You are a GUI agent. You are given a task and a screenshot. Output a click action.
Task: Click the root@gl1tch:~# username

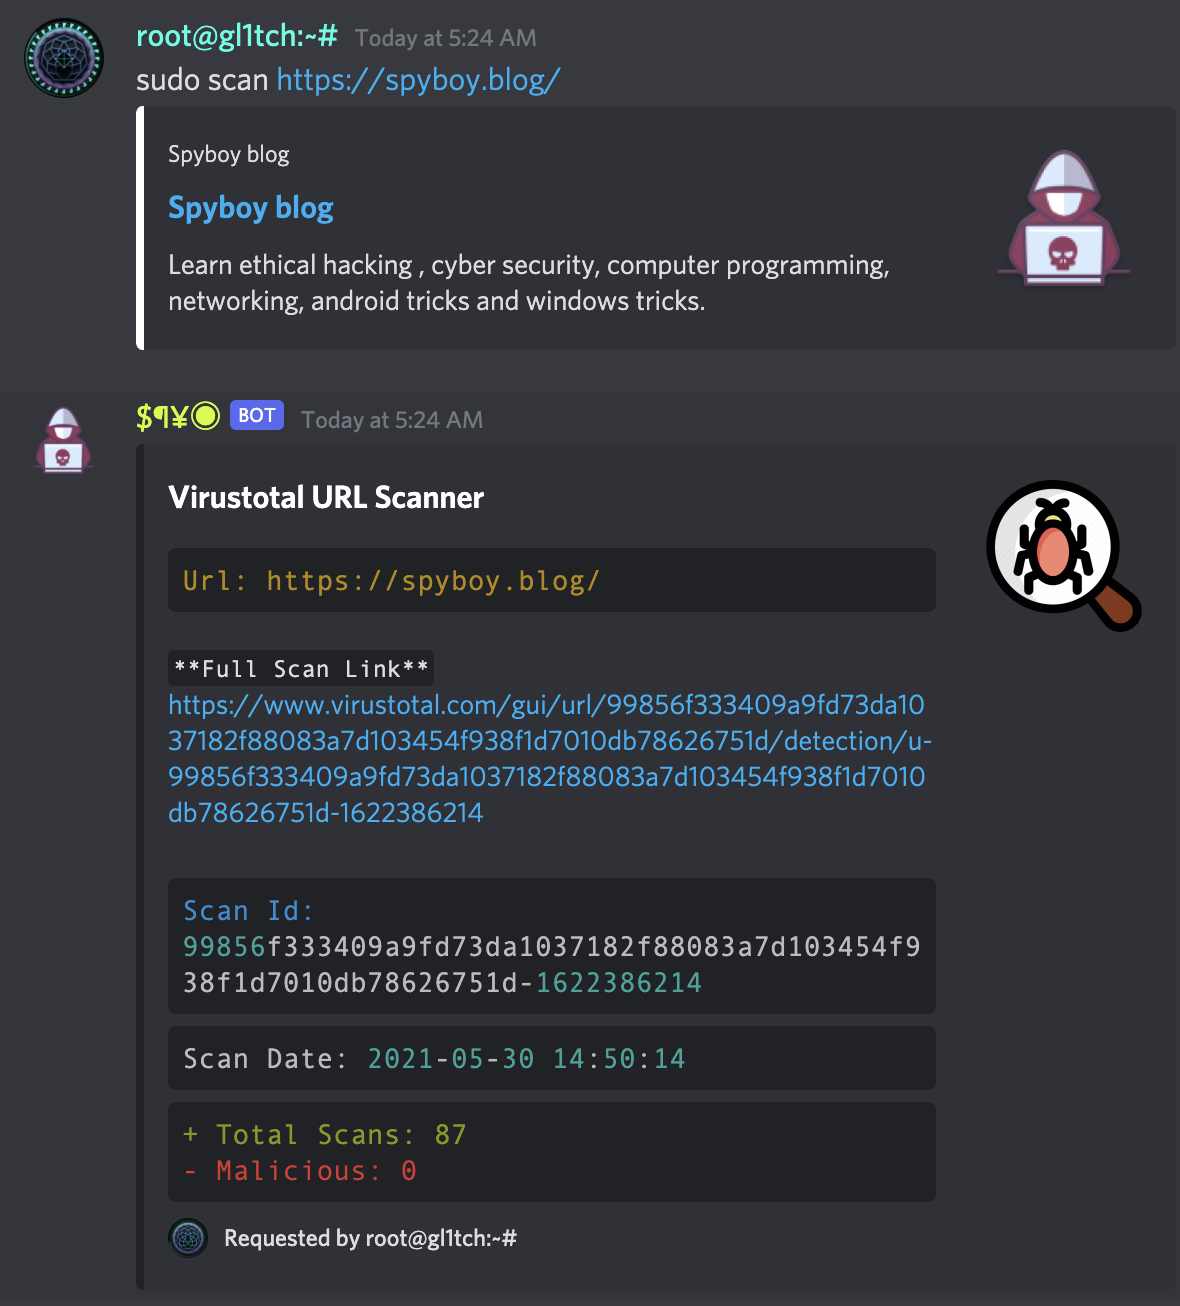click(237, 37)
